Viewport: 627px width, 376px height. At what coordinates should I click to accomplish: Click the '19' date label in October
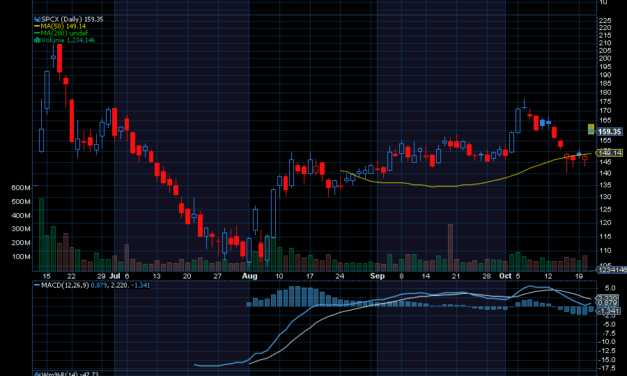(x=579, y=276)
